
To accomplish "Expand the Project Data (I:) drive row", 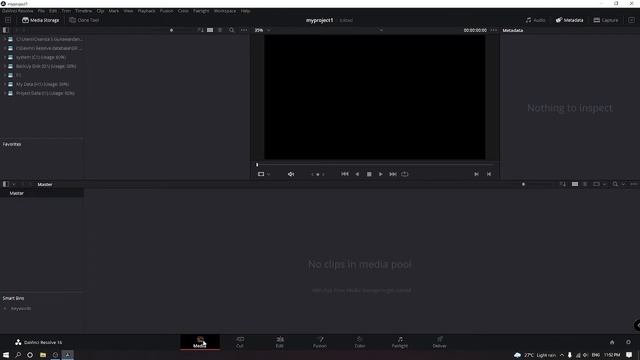I will [5, 93].
